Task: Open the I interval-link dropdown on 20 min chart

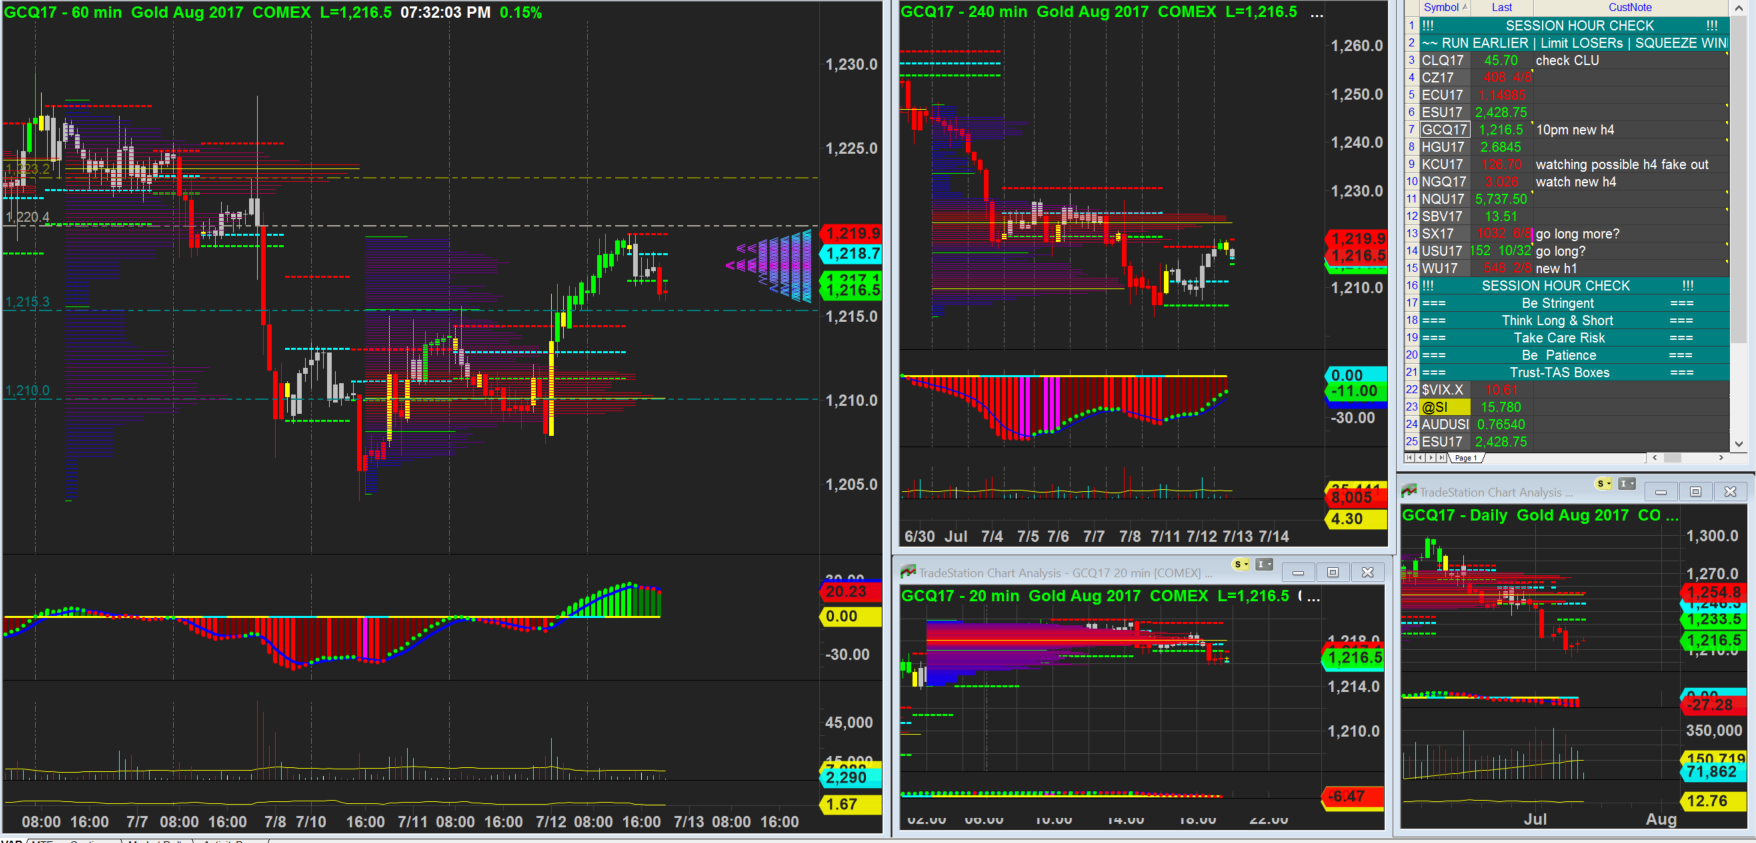Action: click(1265, 565)
